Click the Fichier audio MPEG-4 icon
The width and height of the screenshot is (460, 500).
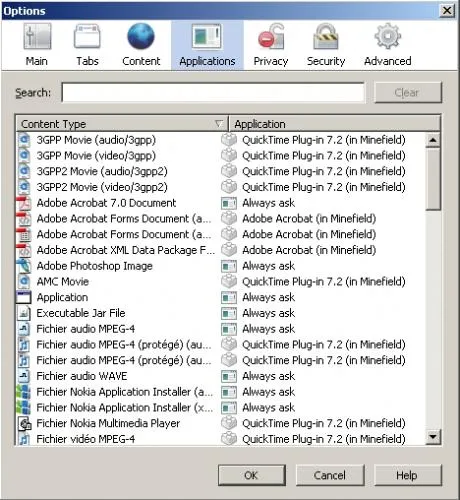pos(24,329)
